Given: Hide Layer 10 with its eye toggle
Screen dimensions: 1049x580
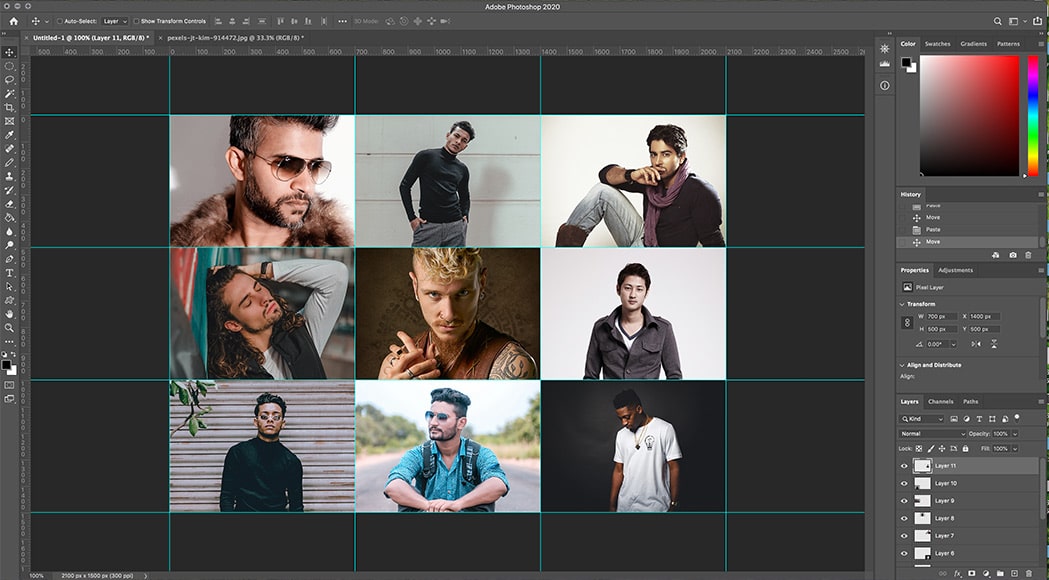Looking at the screenshot, I should 904,482.
